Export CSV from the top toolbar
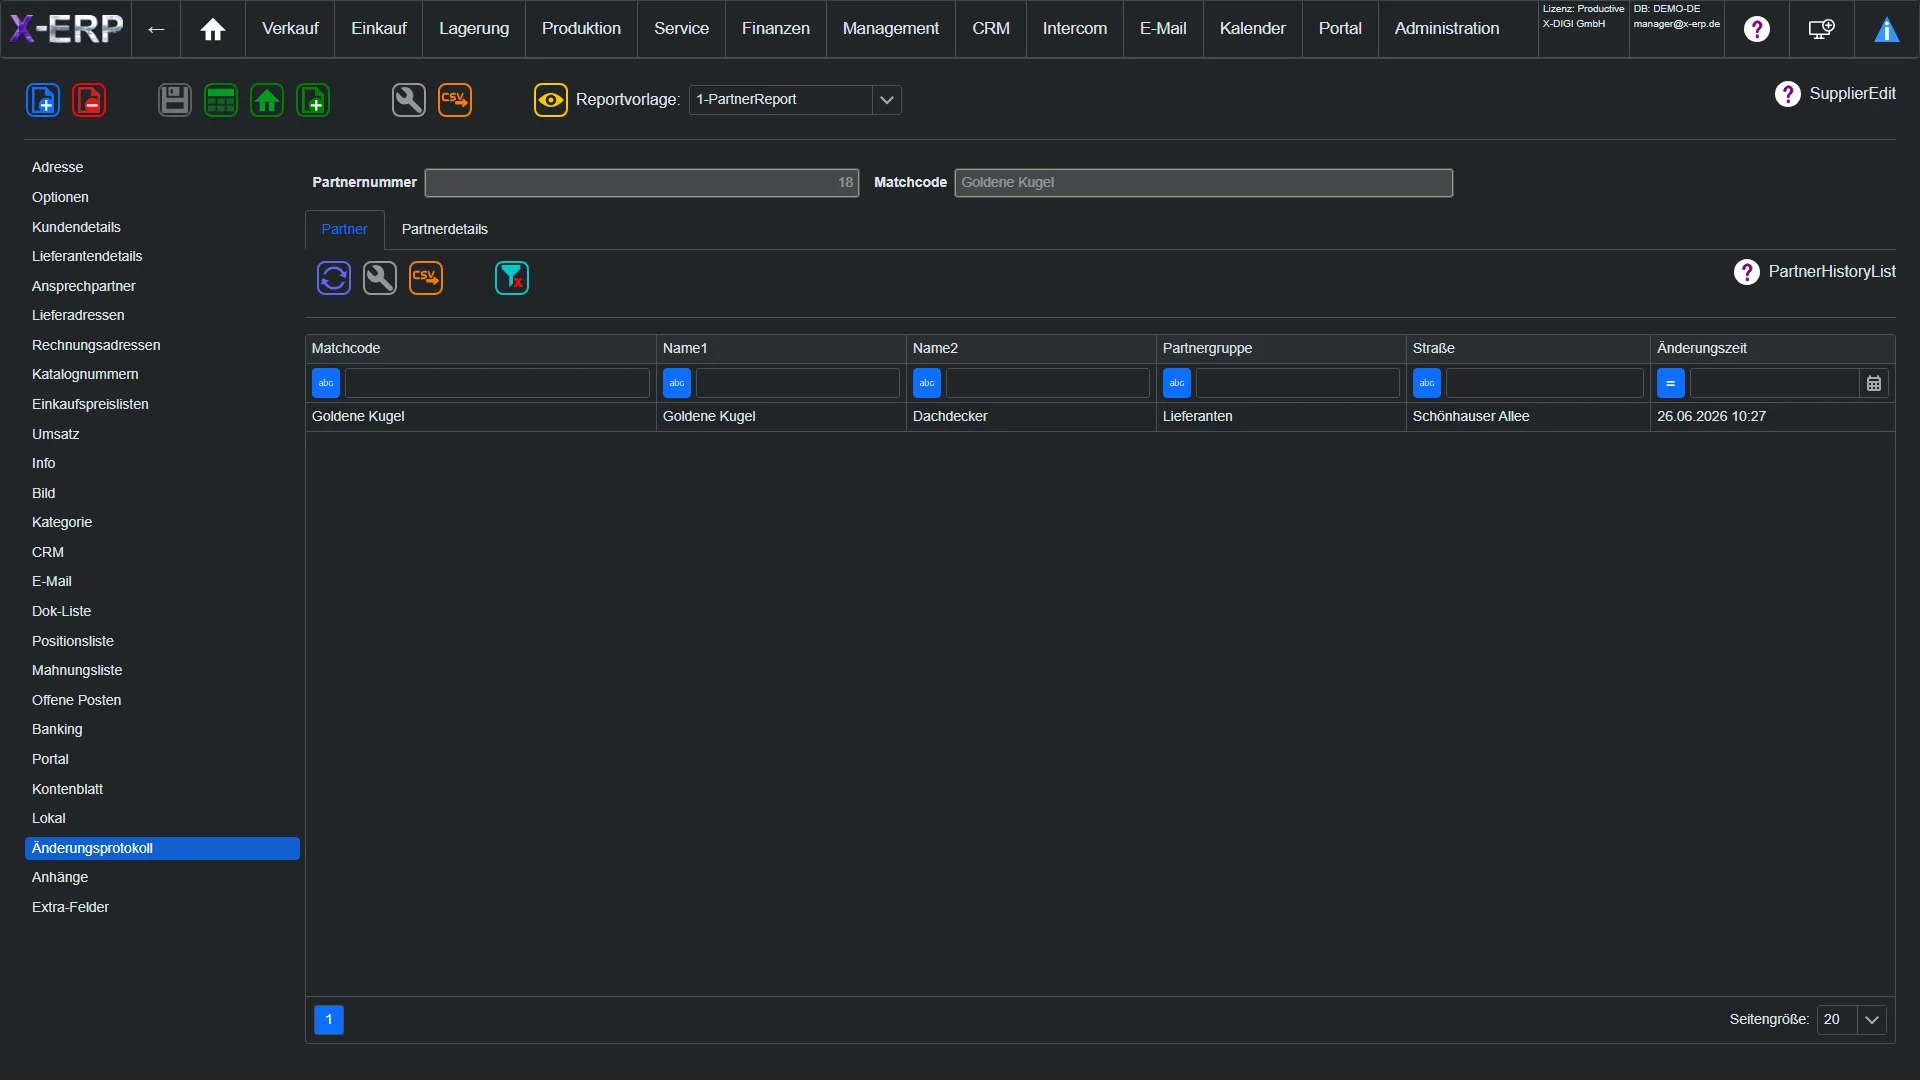Image resolution: width=1920 pixels, height=1080 pixels. (x=455, y=100)
